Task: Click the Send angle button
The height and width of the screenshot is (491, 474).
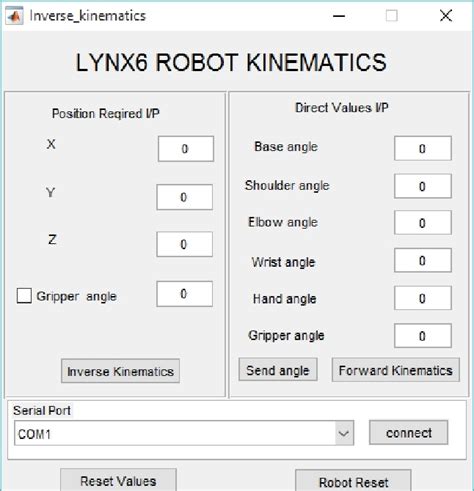Action: point(278,370)
